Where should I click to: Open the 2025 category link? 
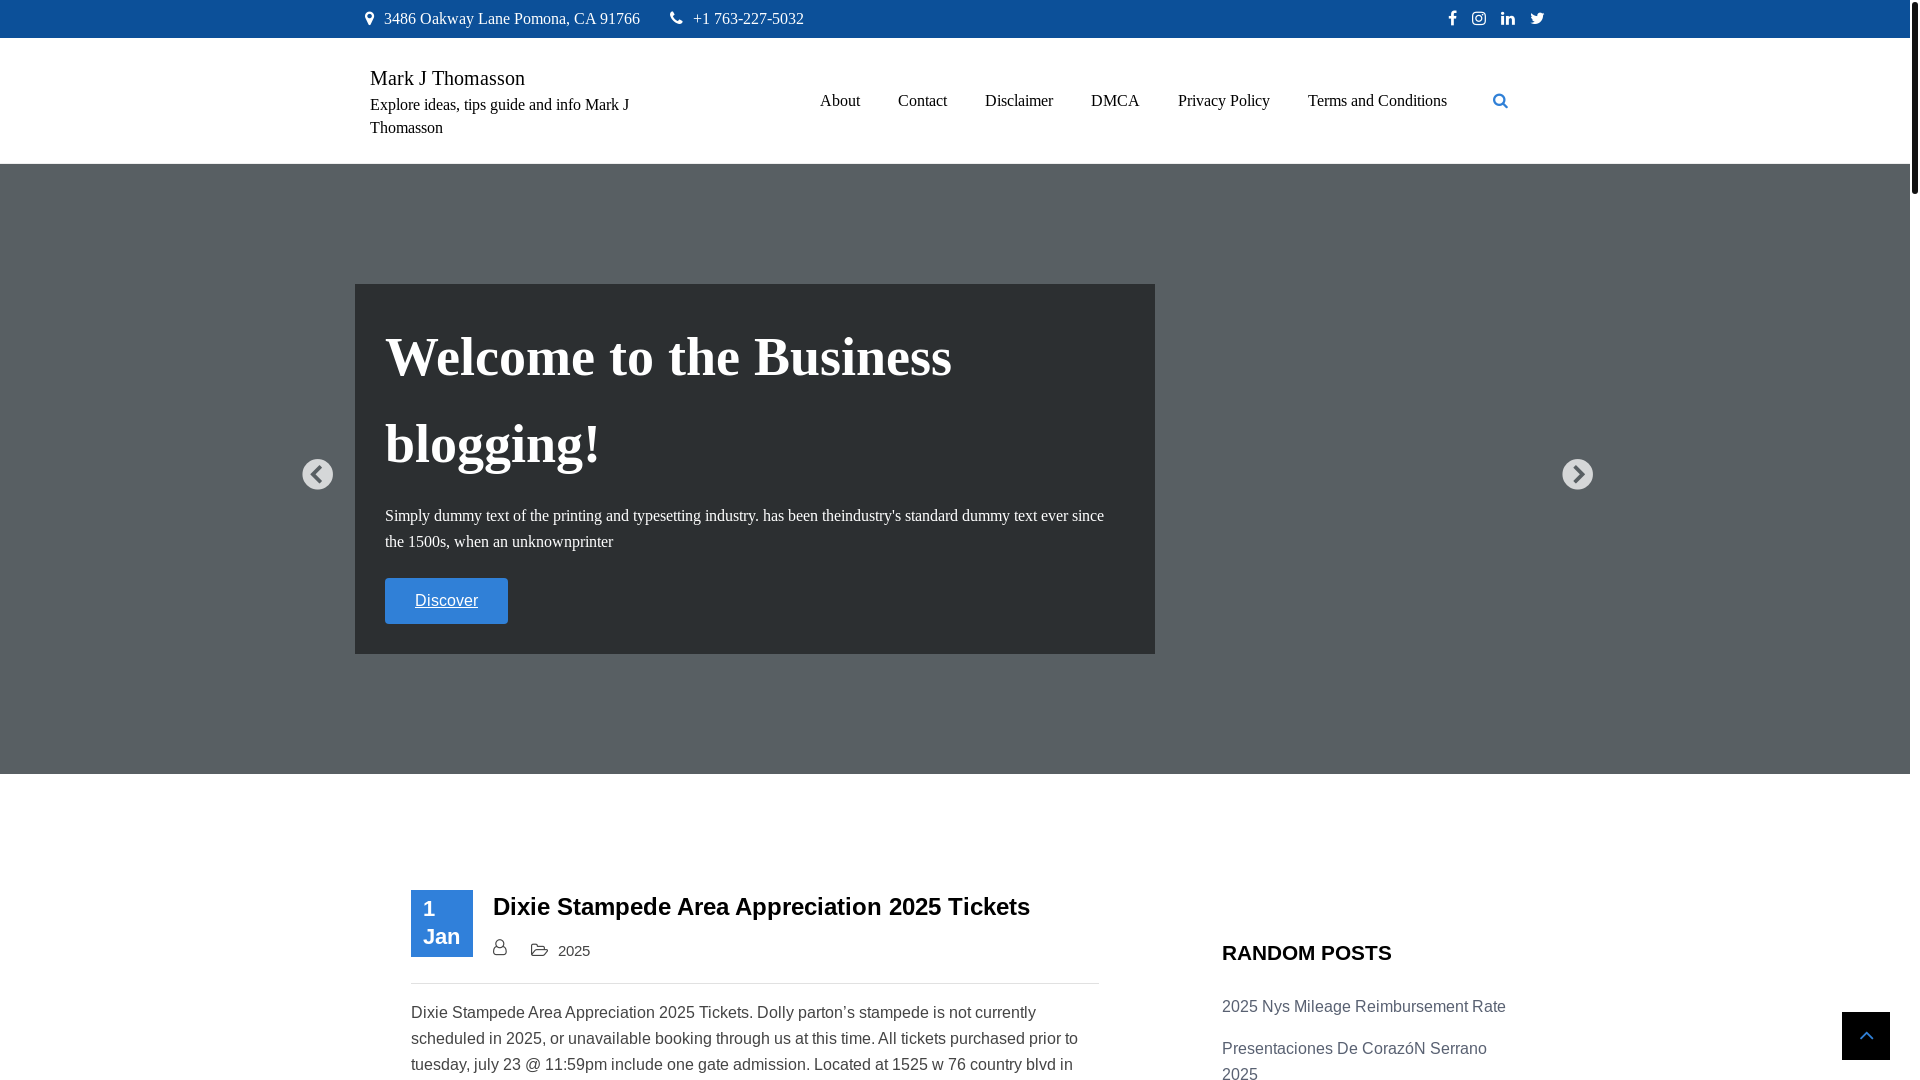(574, 951)
